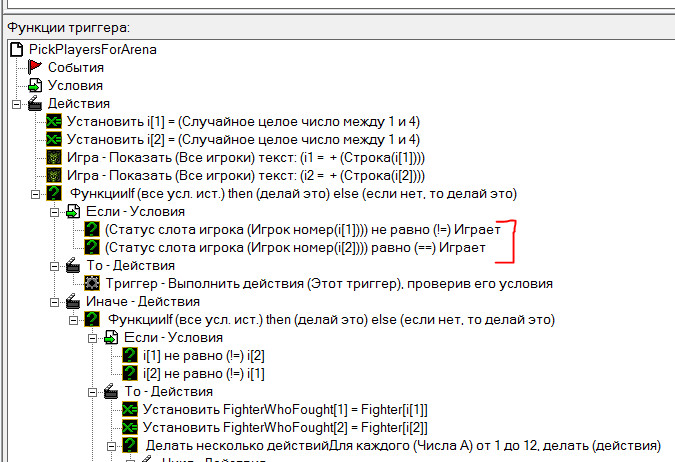Select the nested ФункцииIf (все усл. ист.) row
This screenshot has height=462, width=675.
331,319
